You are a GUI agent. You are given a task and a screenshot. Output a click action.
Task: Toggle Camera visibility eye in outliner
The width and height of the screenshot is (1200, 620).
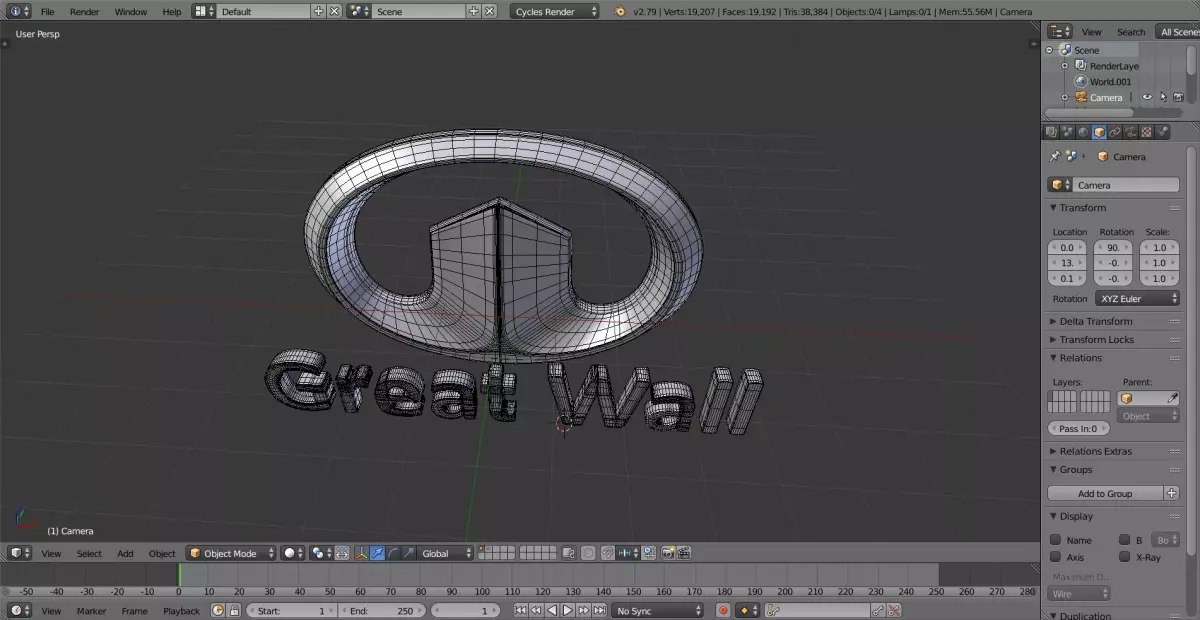pos(1147,97)
